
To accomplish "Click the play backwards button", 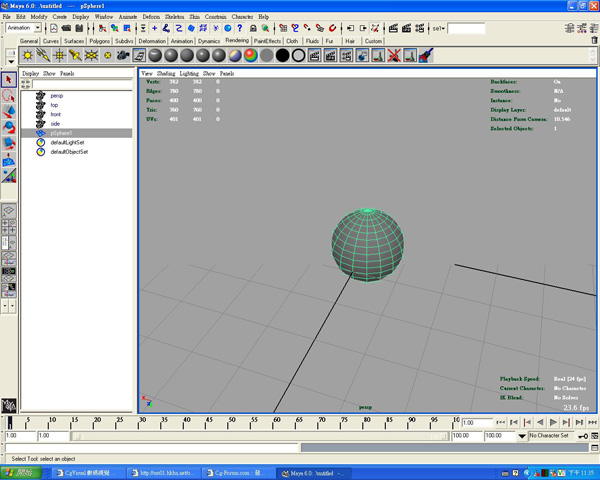I will [540, 422].
